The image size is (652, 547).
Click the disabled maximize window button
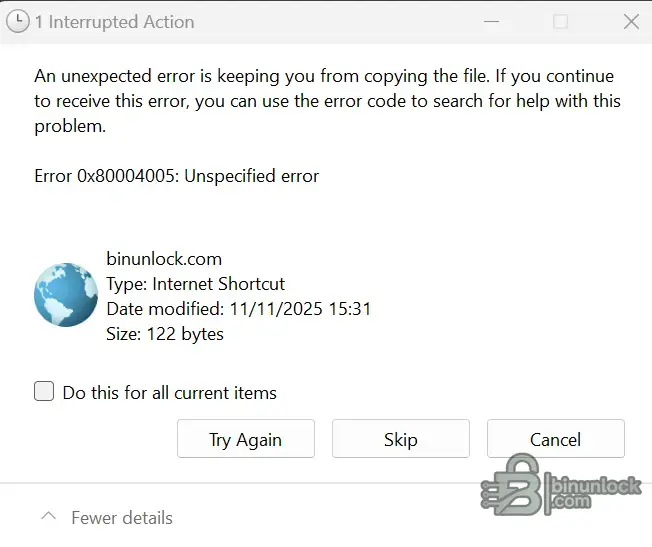point(560,21)
